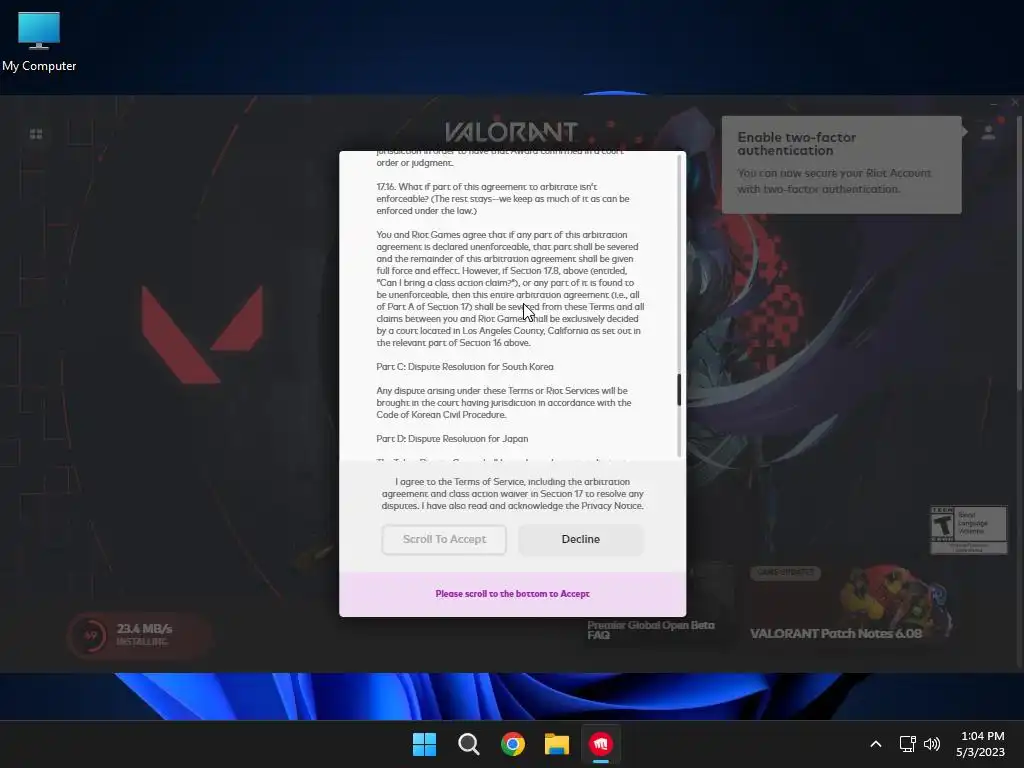Open the account profile icon
Image resolution: width=1024 pixels, height=768 pixels.
[989, 133]
